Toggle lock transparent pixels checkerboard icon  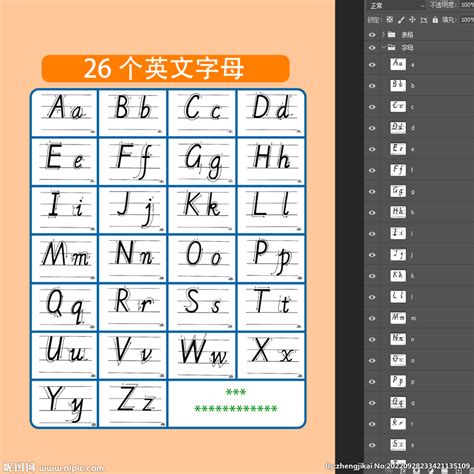pyautogui.click(x=390, y=20)
